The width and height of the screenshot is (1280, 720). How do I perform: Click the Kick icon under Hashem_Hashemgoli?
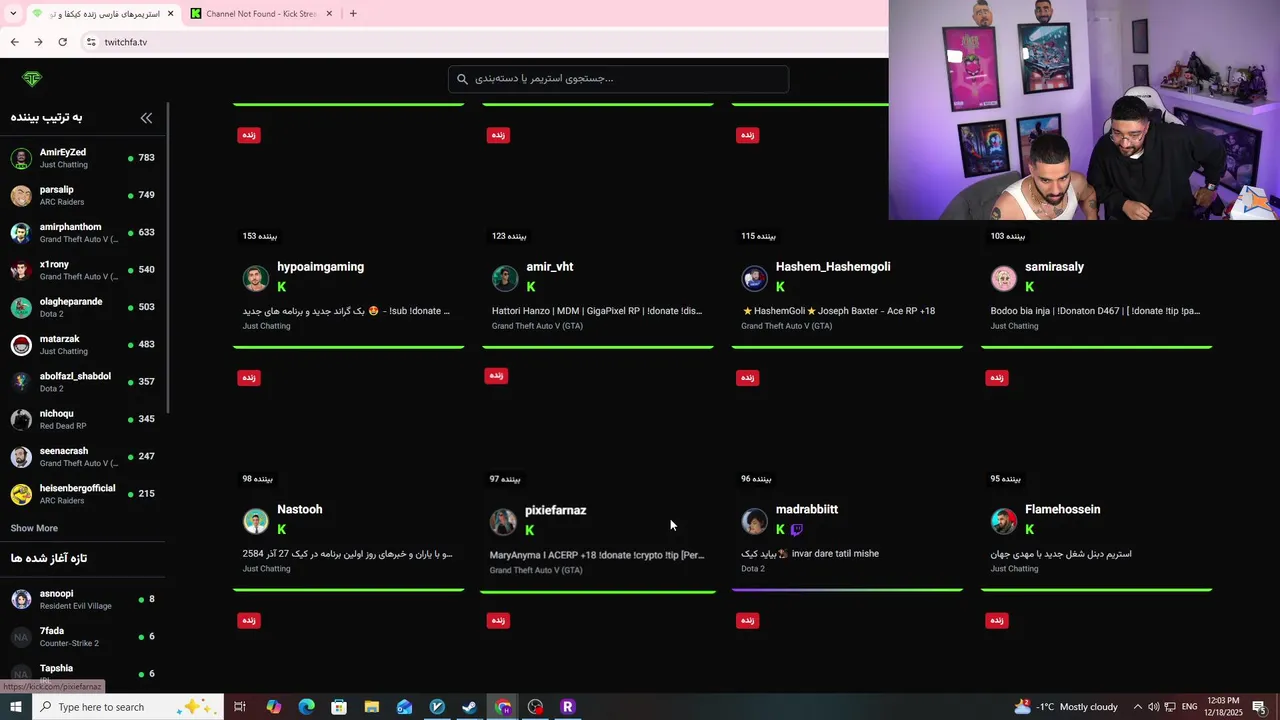click(780, 287)
